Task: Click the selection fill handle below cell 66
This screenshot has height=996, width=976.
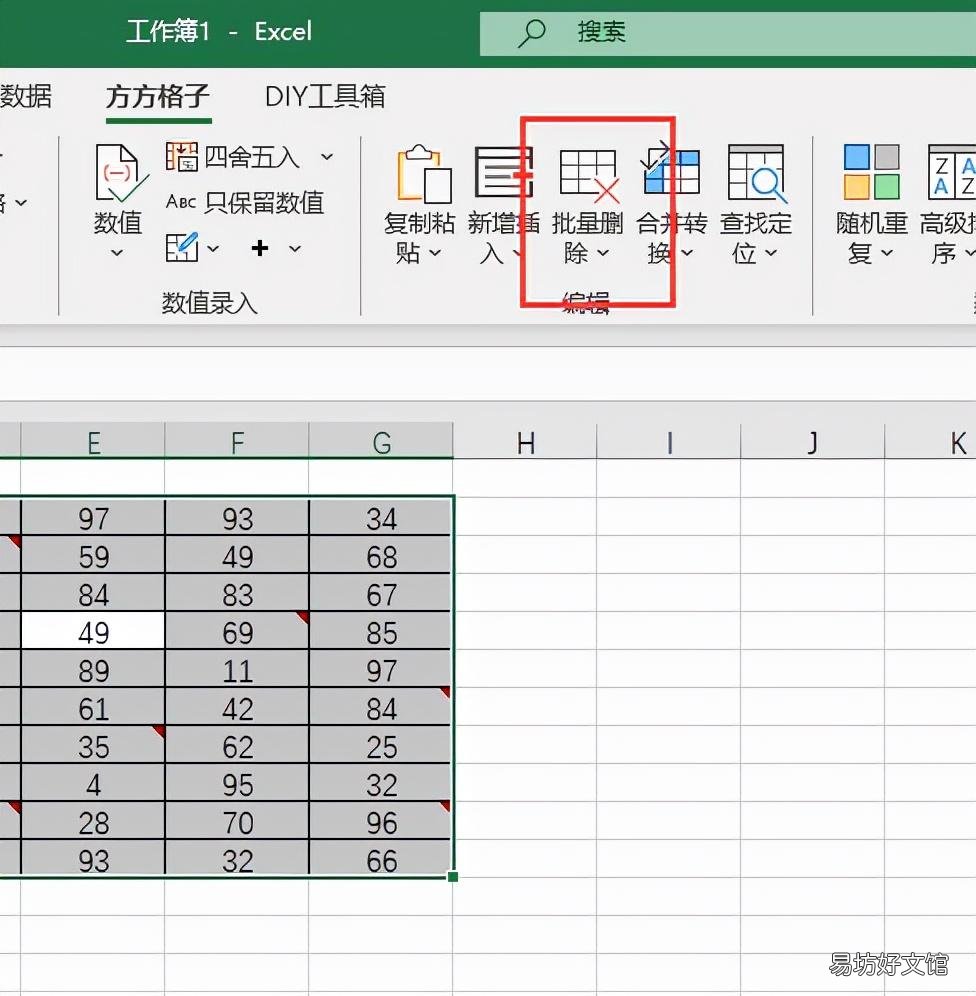Action: click(453, 877)
